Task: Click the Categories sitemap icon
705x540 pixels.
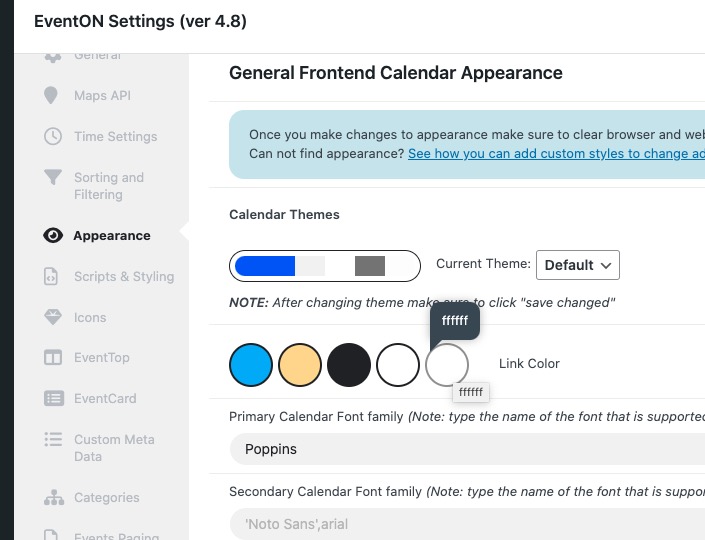Action: [54, 498]
